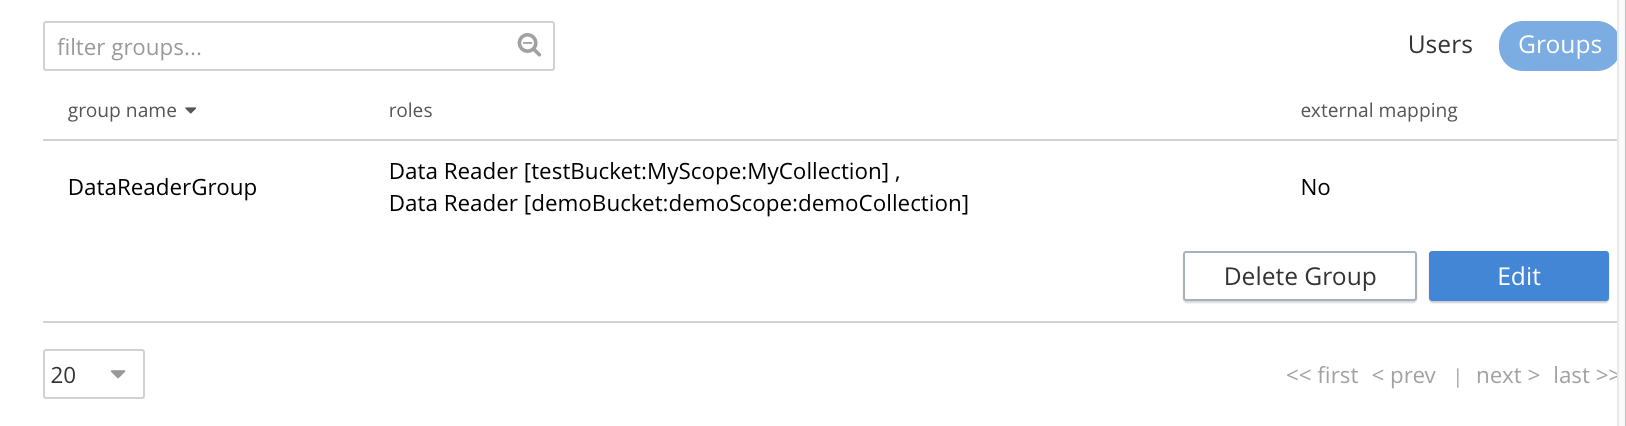Go to the prev page
The width and height of the screenshot is (1626, 426).
[x=1403, y=376]
